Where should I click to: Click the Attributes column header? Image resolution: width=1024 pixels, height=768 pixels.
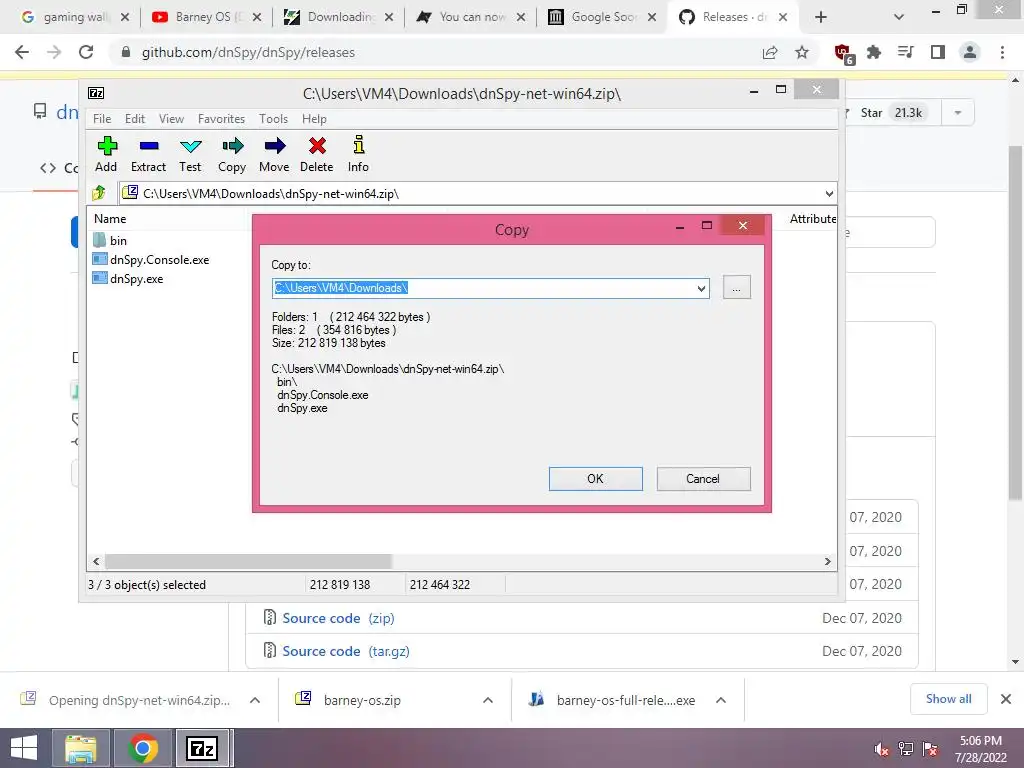(812, 219)
